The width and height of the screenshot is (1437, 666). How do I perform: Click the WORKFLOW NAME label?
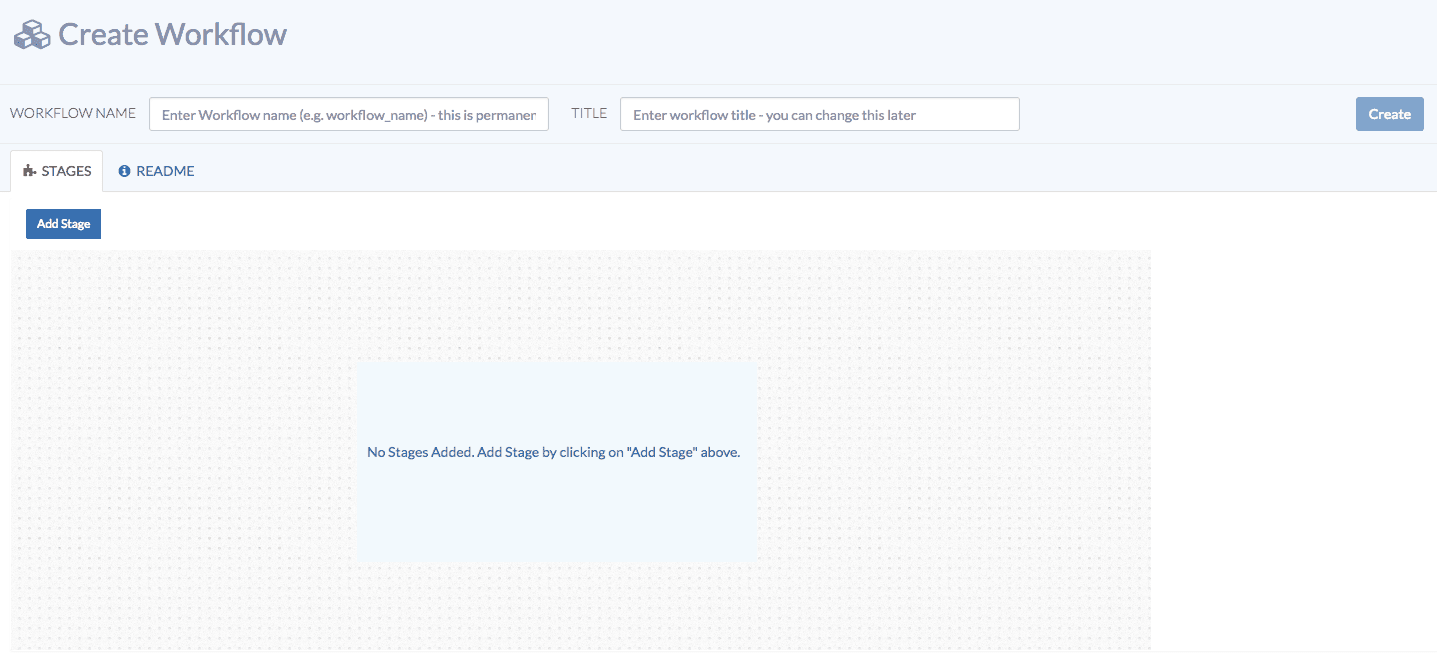point(72,113)
